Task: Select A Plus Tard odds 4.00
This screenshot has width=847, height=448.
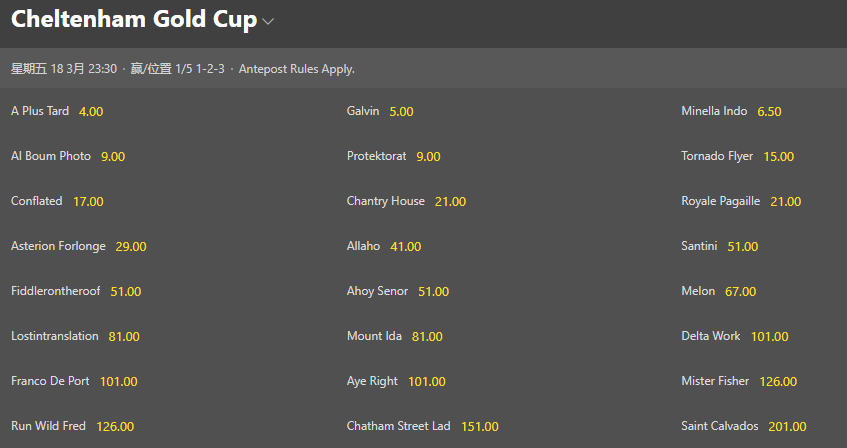Action: [x=90, y=111]
